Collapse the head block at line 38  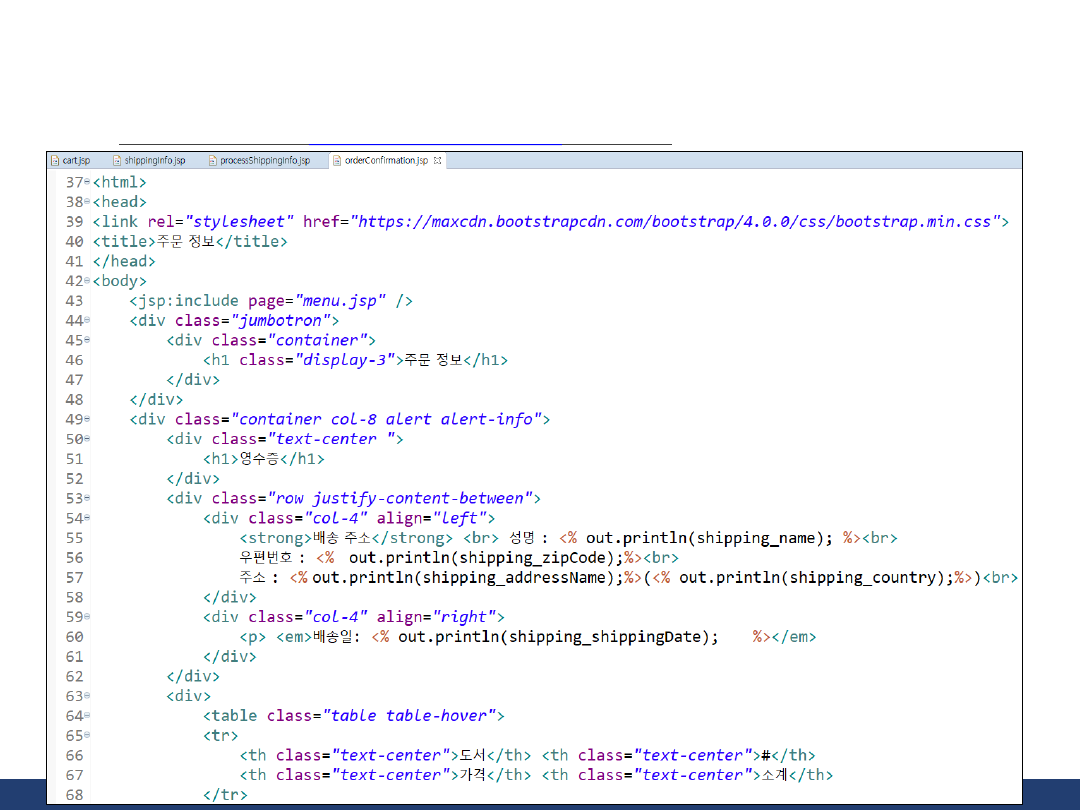tap(87, 202)
